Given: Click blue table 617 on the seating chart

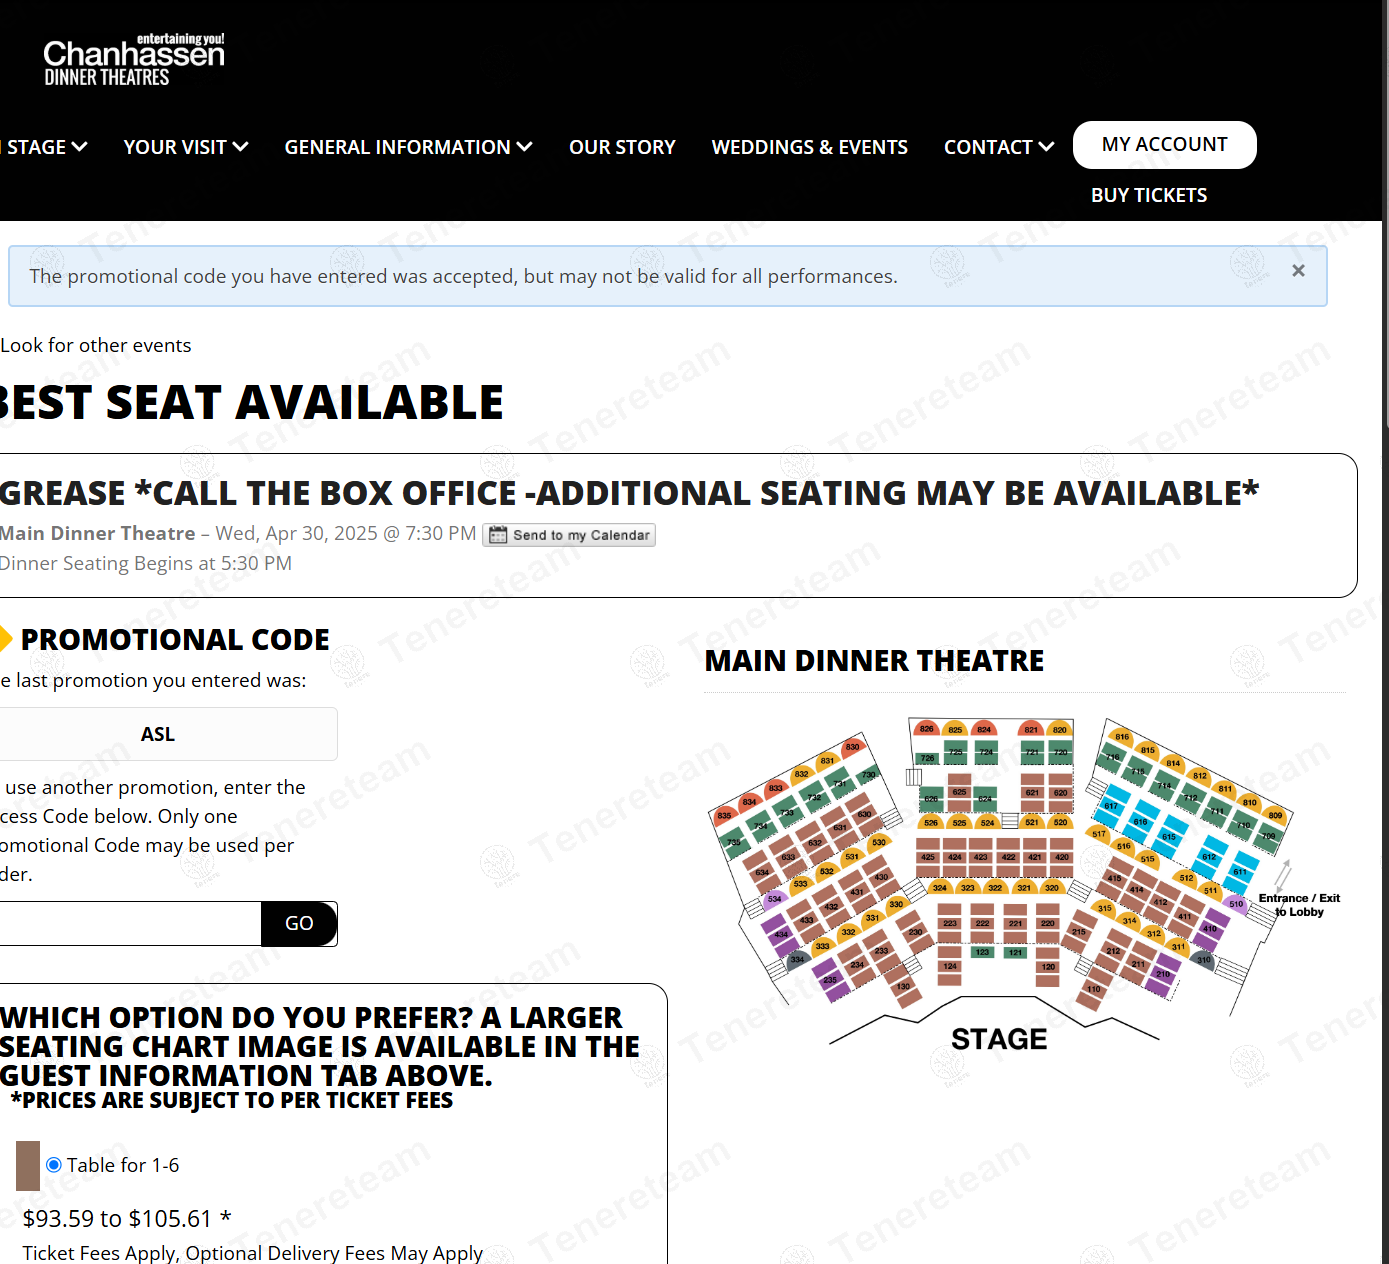Looking at the screenshot, I should pyautogui.click(x=1111, y=805).
